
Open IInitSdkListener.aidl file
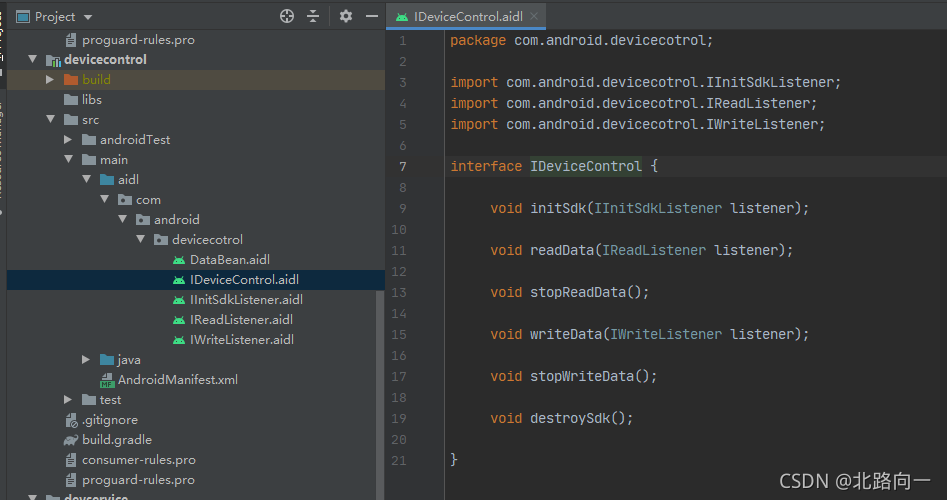[246, 300]
